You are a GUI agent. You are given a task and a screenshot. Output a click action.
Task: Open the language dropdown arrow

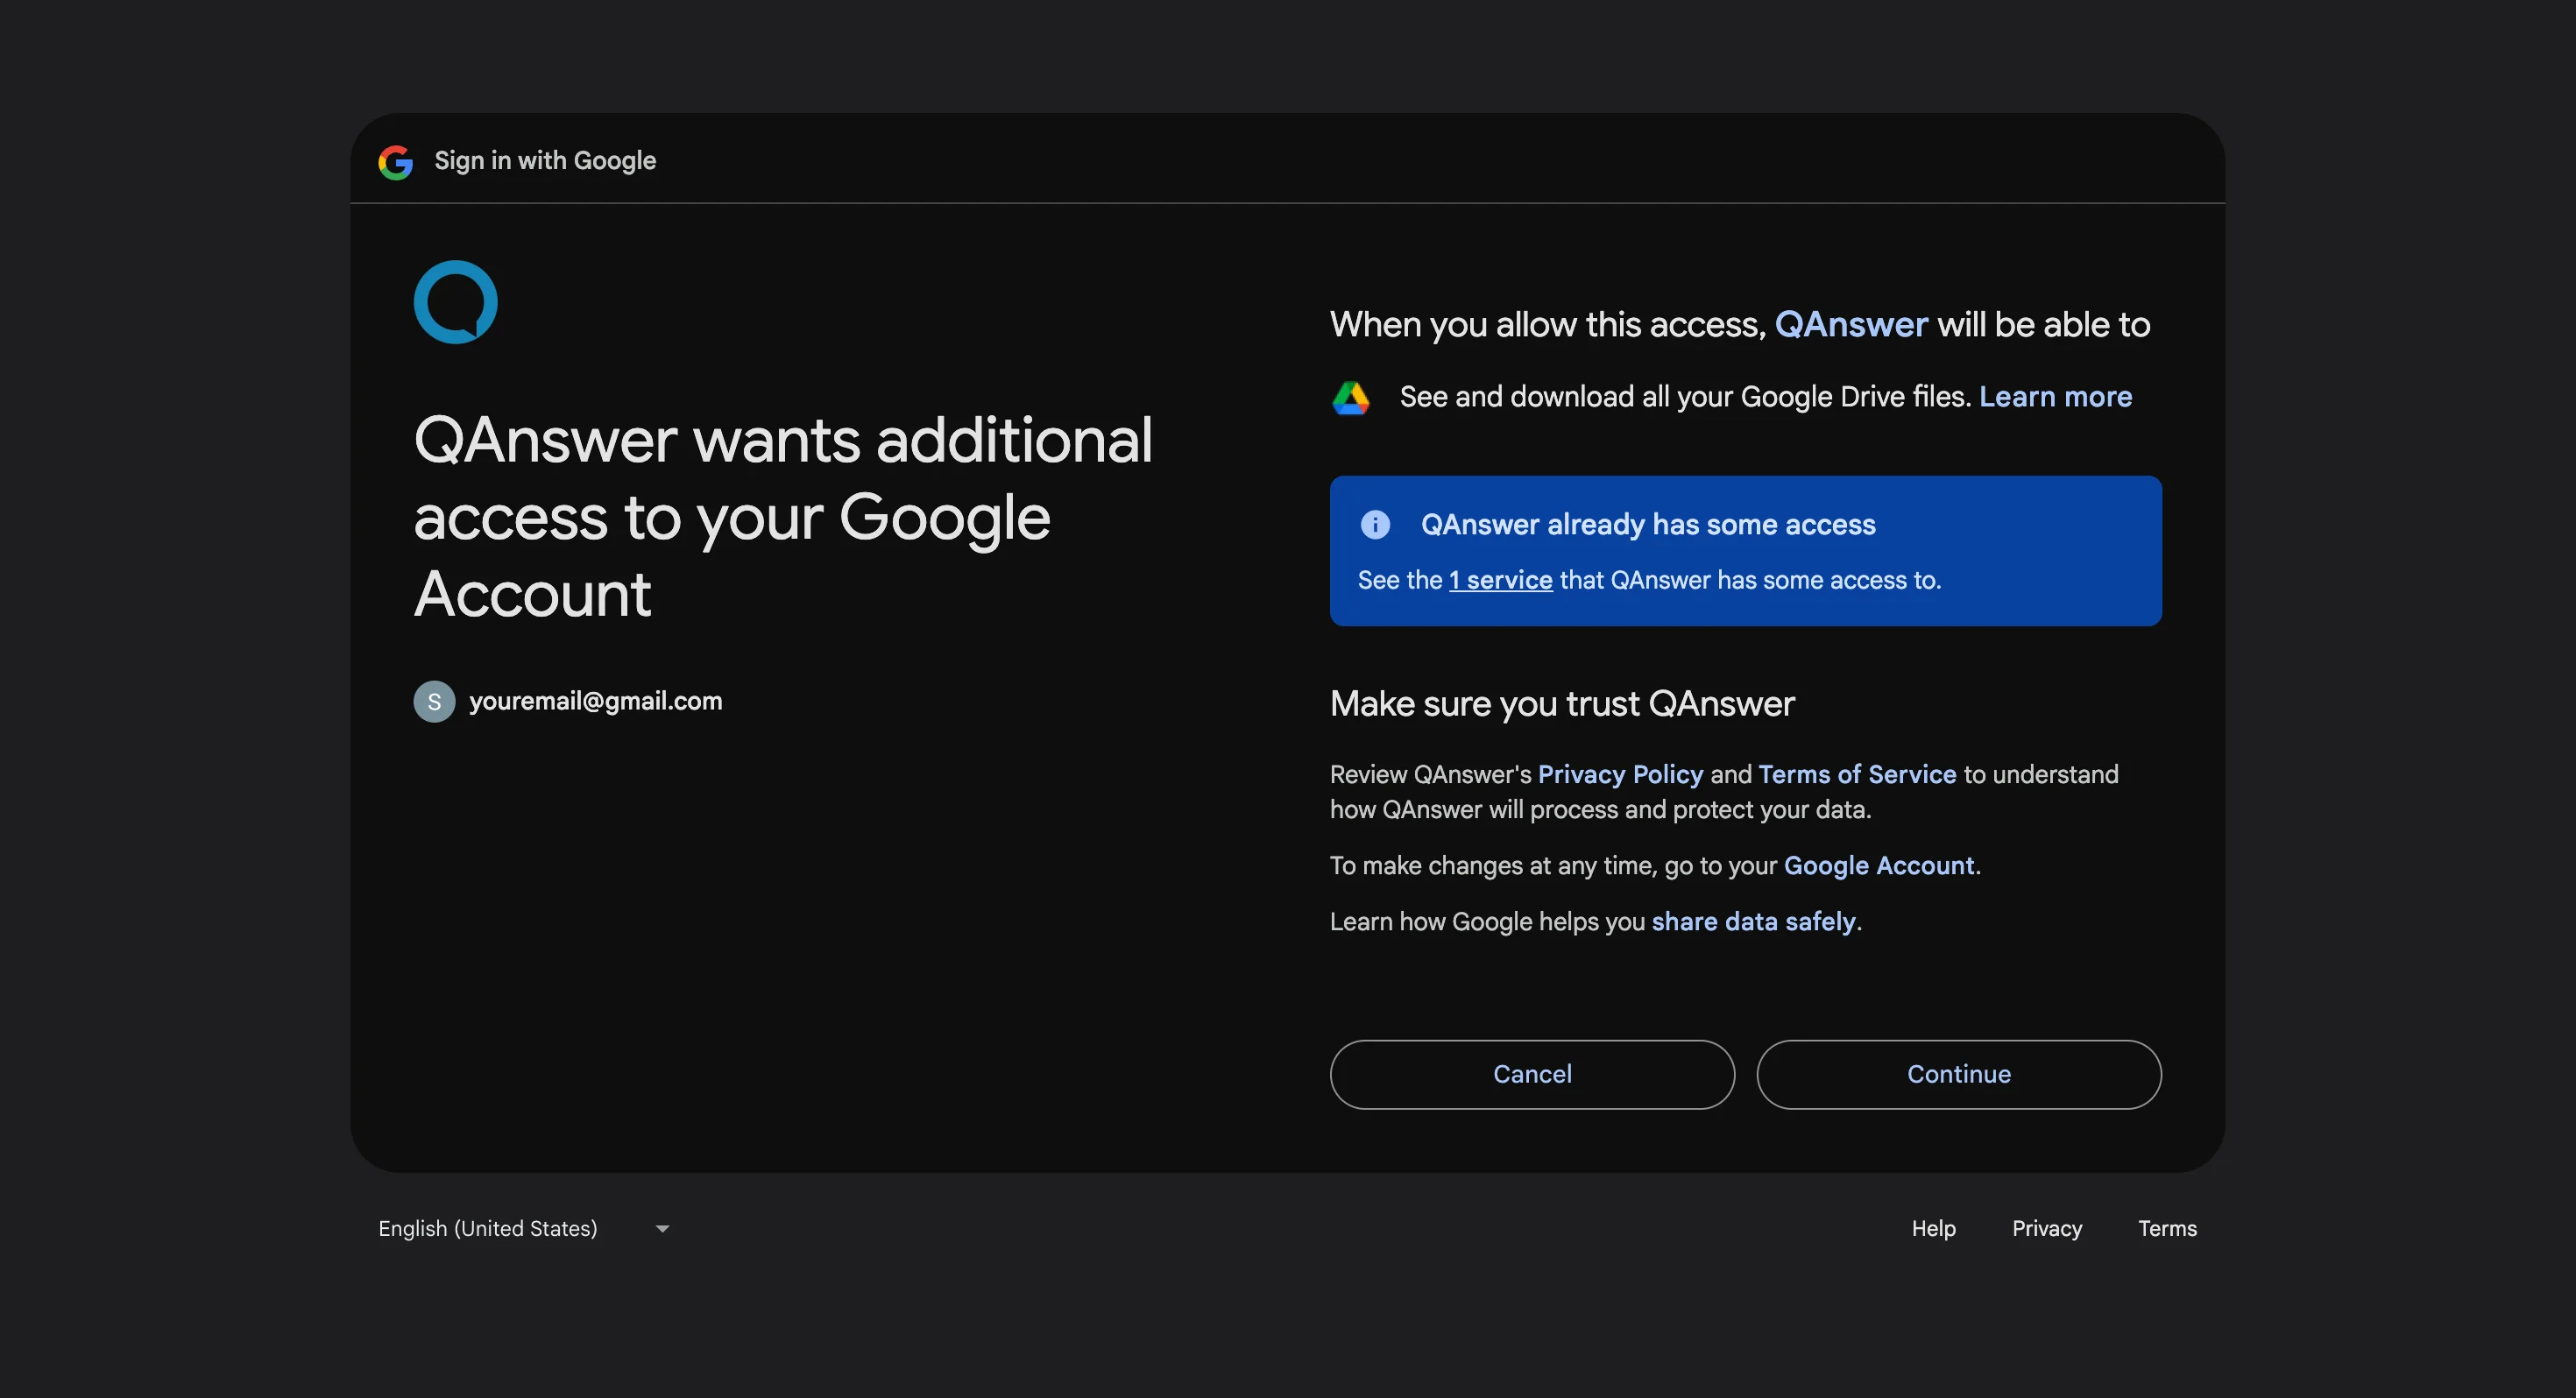click(662, 1228)
